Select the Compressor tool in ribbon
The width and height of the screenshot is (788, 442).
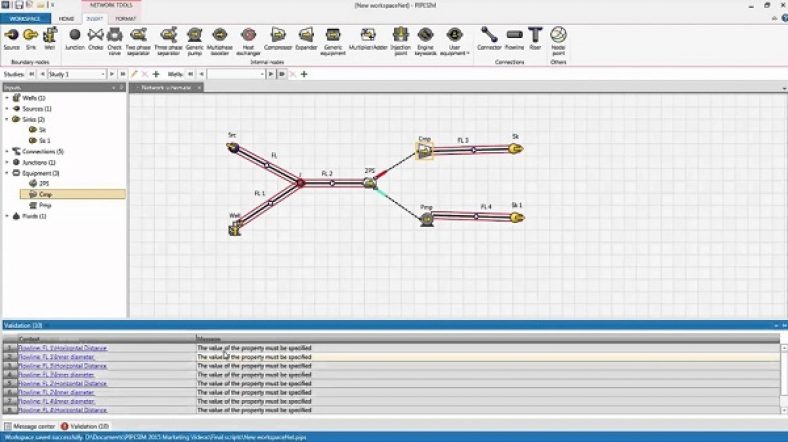[x=278, y=40]
